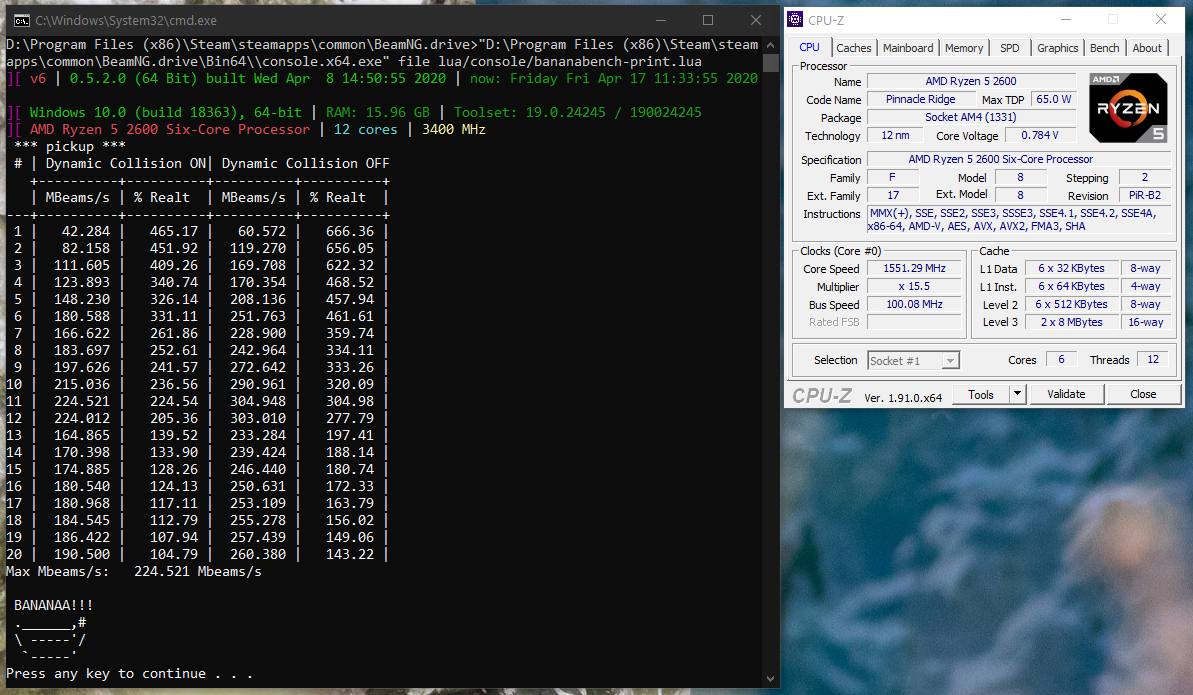
Task: Select the Memory tab
Action: pos(964,48)
